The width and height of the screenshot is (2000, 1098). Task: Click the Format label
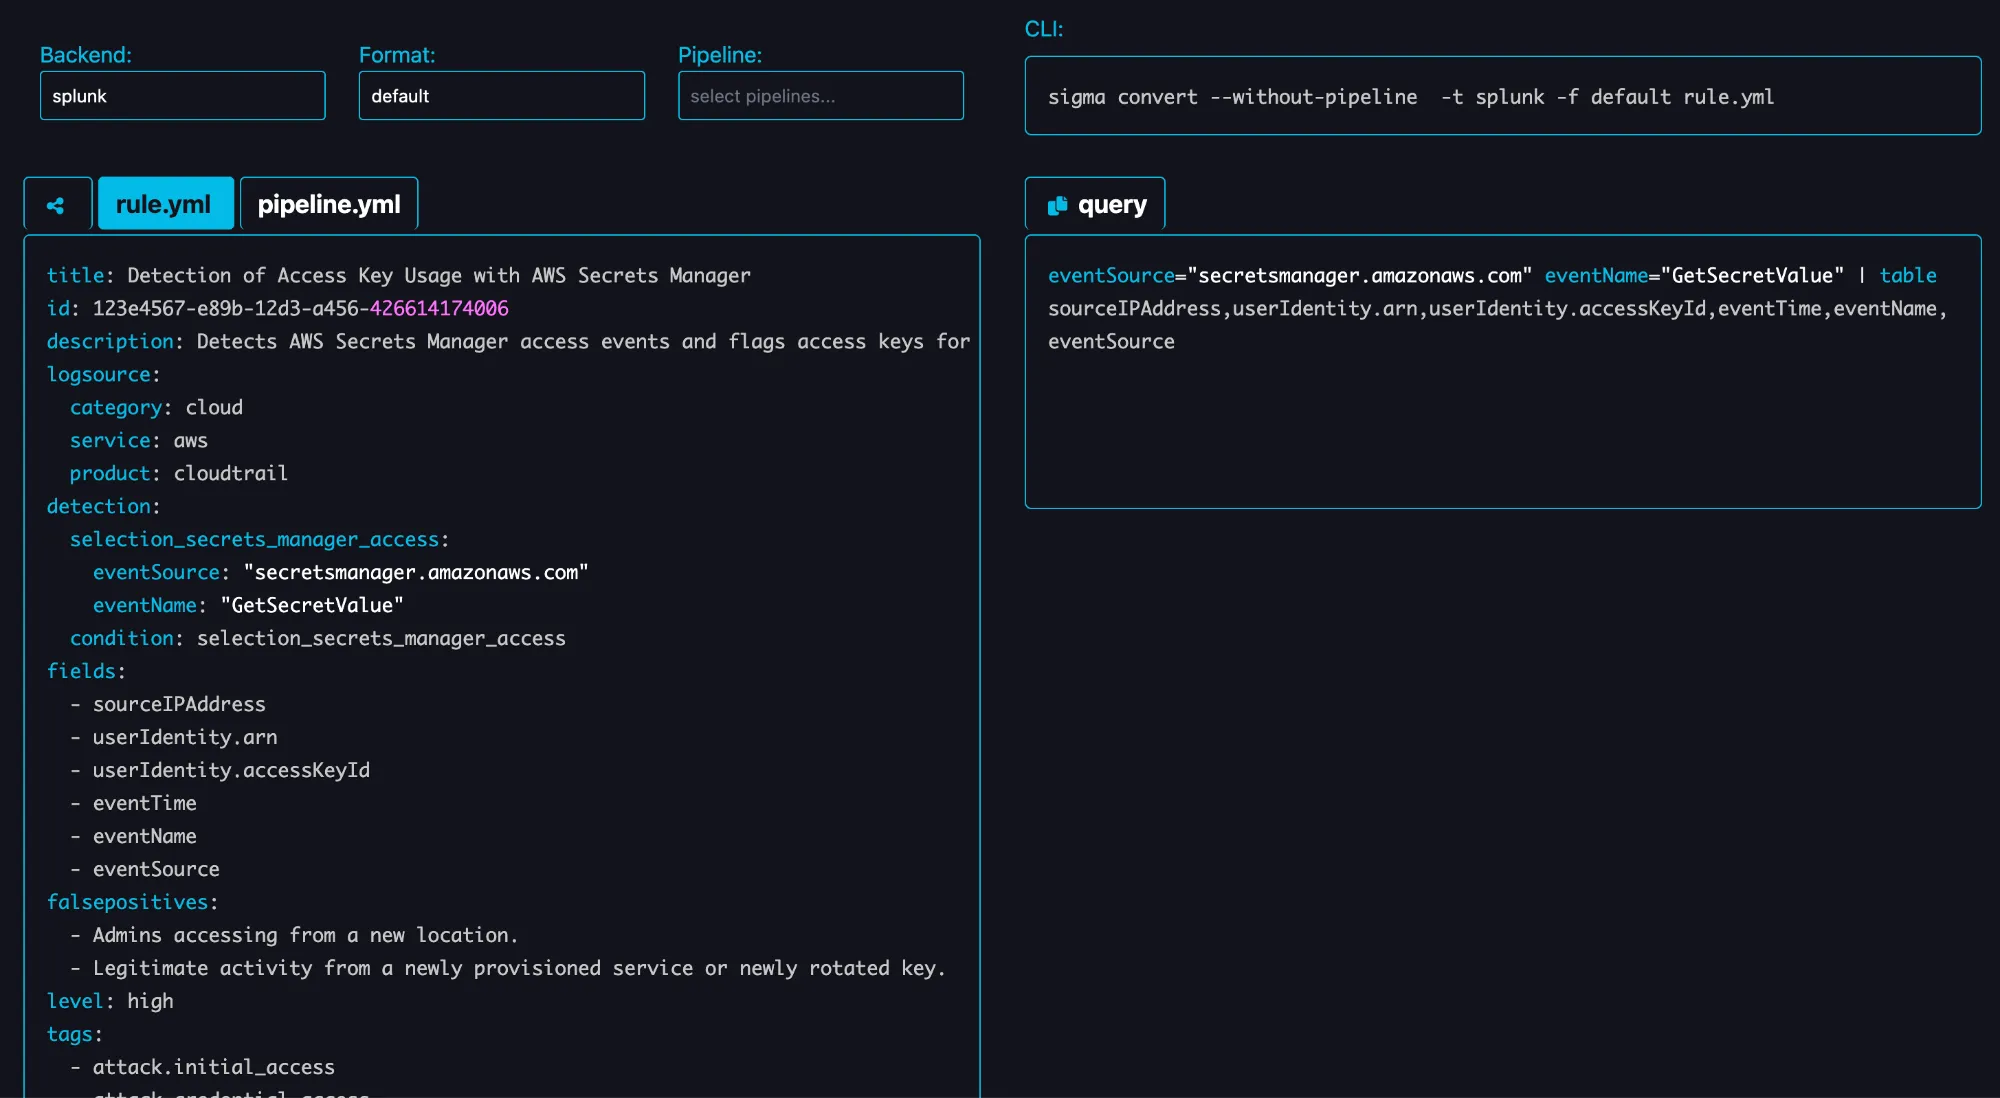tap(397, 55)
